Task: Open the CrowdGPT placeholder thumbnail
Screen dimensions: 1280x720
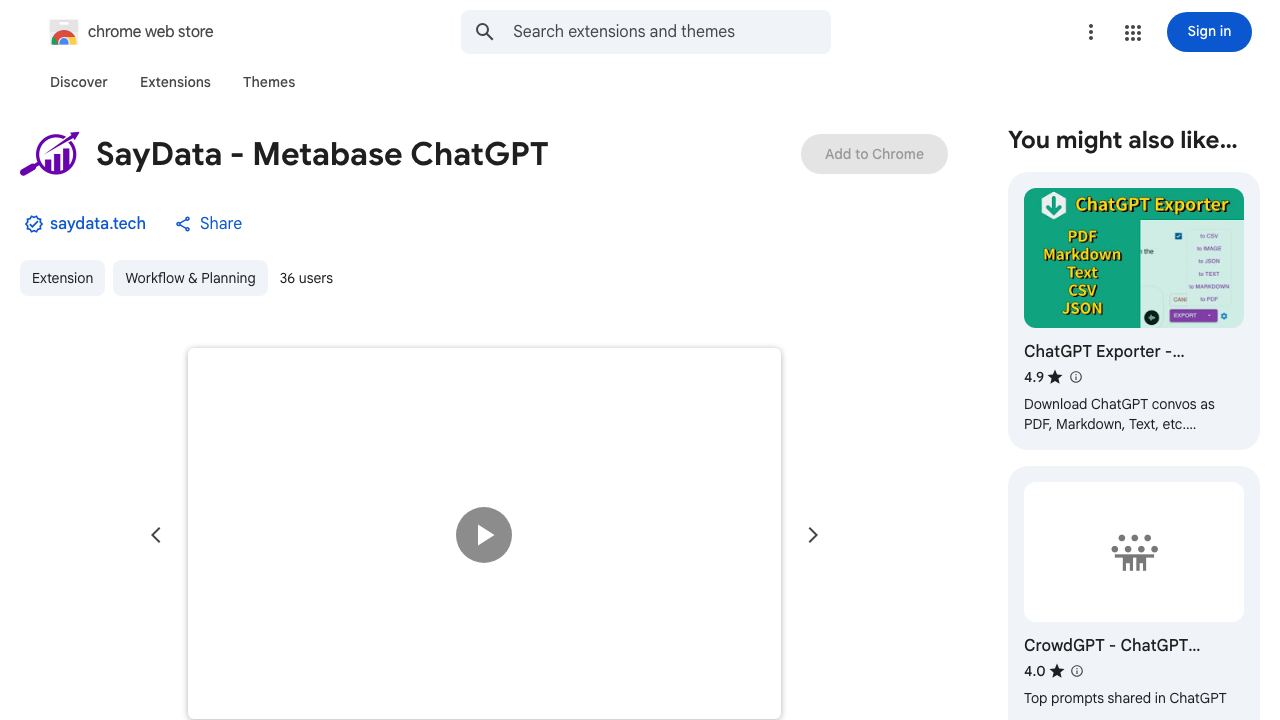Action: [x=1134, y=552]
